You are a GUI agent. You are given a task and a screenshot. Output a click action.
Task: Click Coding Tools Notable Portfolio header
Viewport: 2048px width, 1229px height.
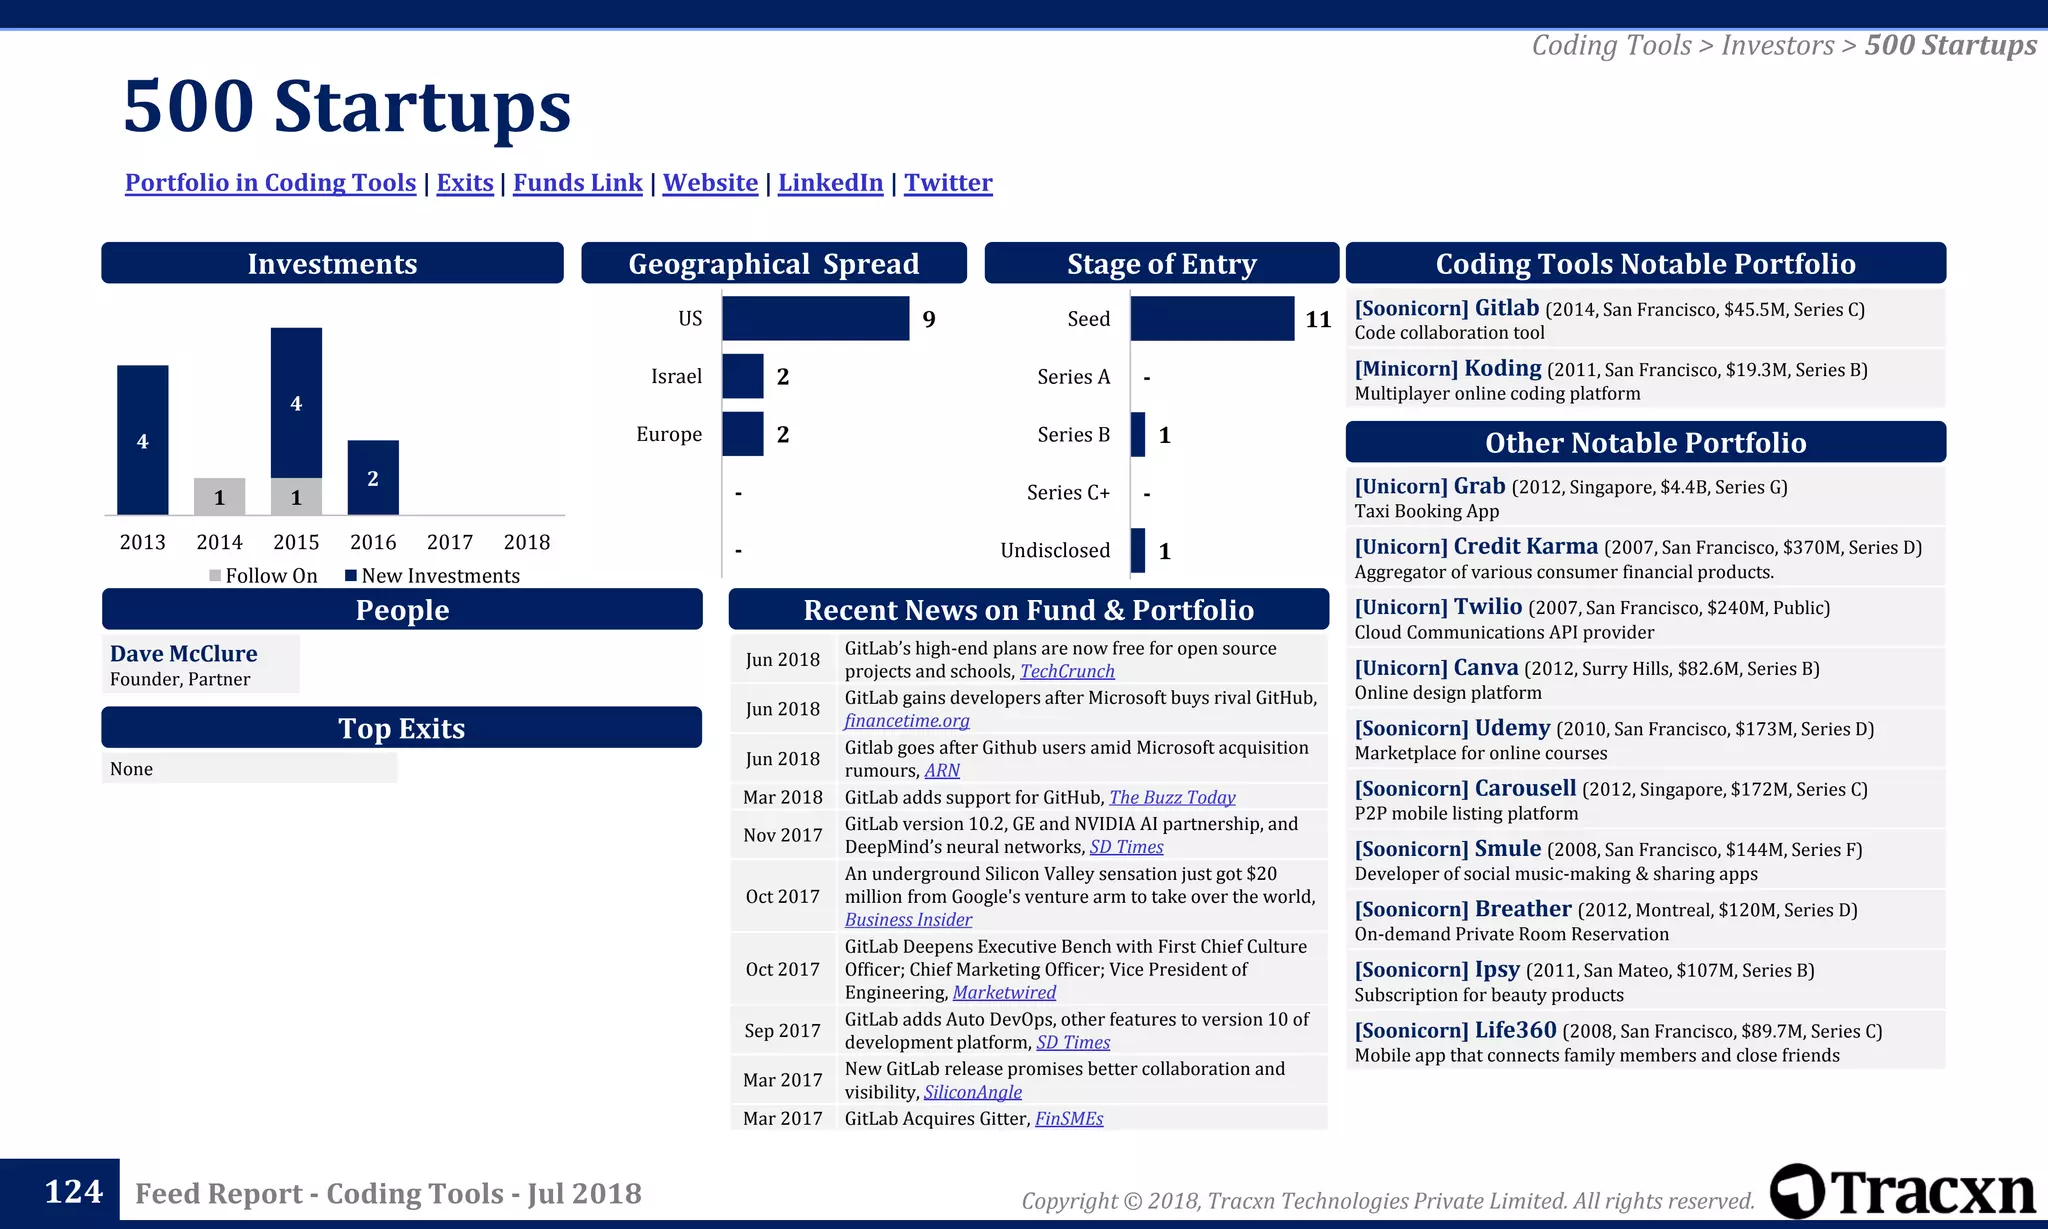[x=1646, y=263]
